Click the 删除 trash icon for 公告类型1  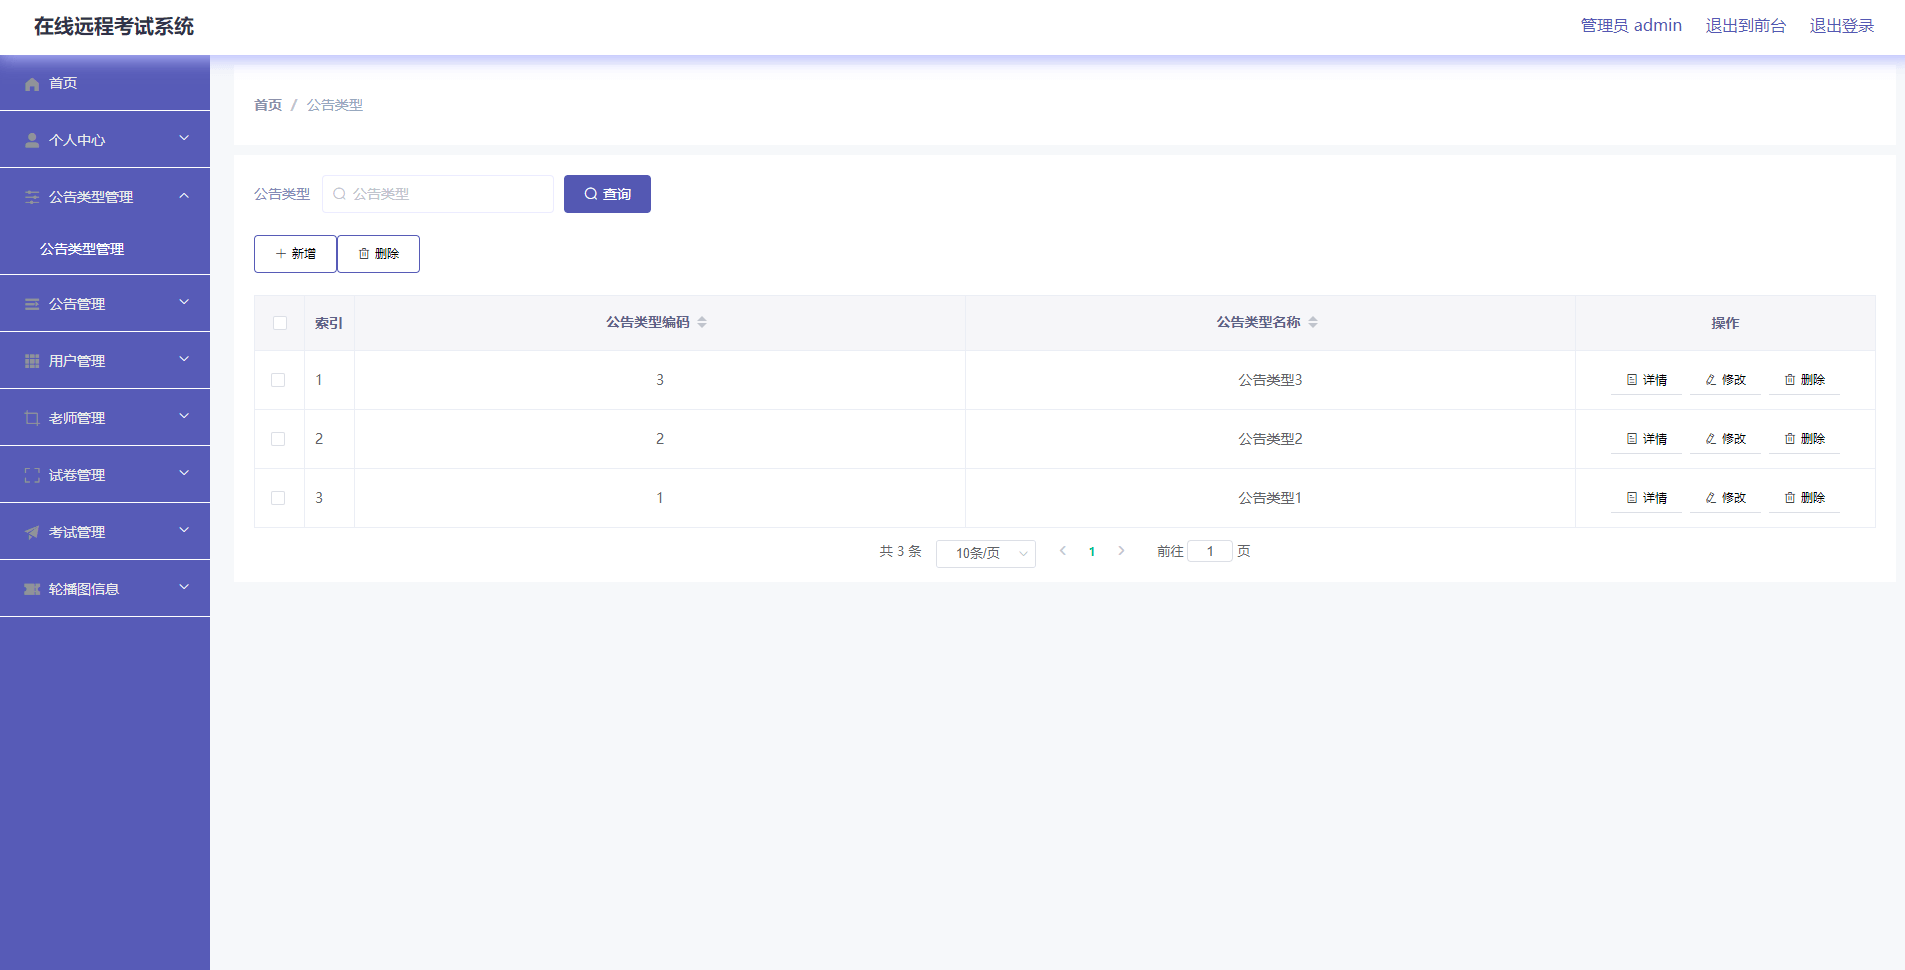pyautogui.click(x=1790, y=498)
